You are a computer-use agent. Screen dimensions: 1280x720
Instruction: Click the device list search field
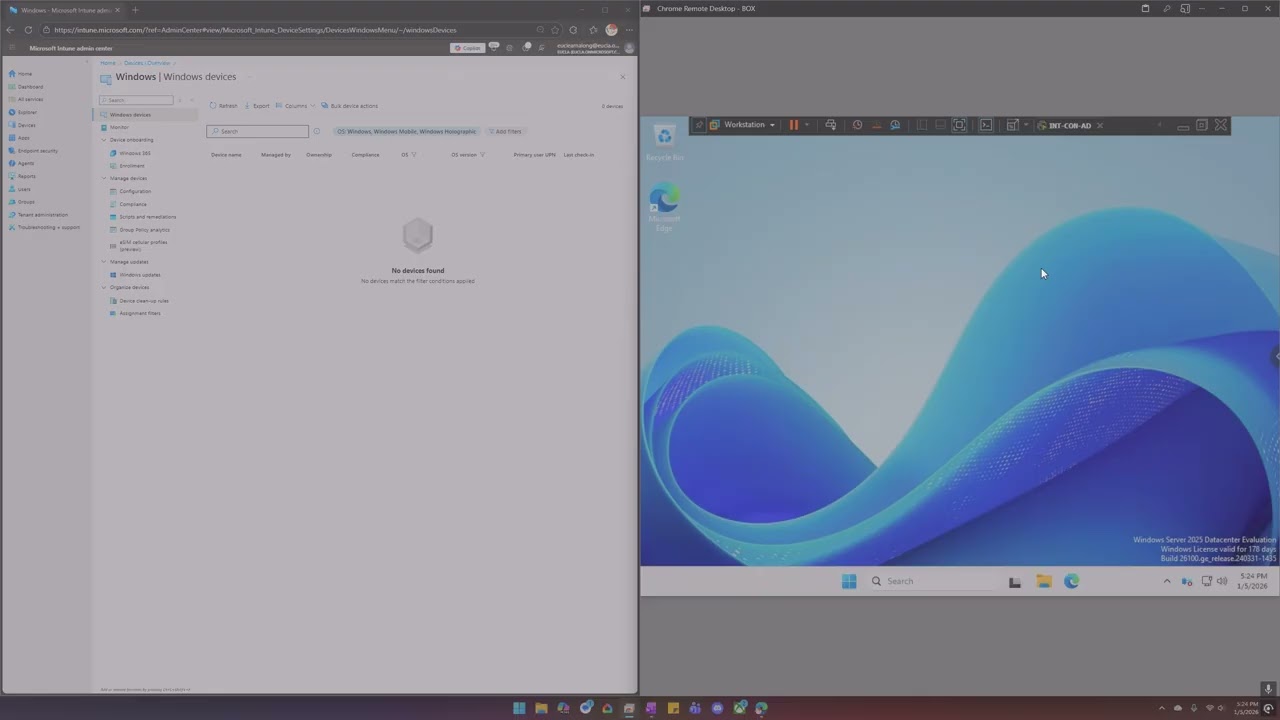[258, 131]
